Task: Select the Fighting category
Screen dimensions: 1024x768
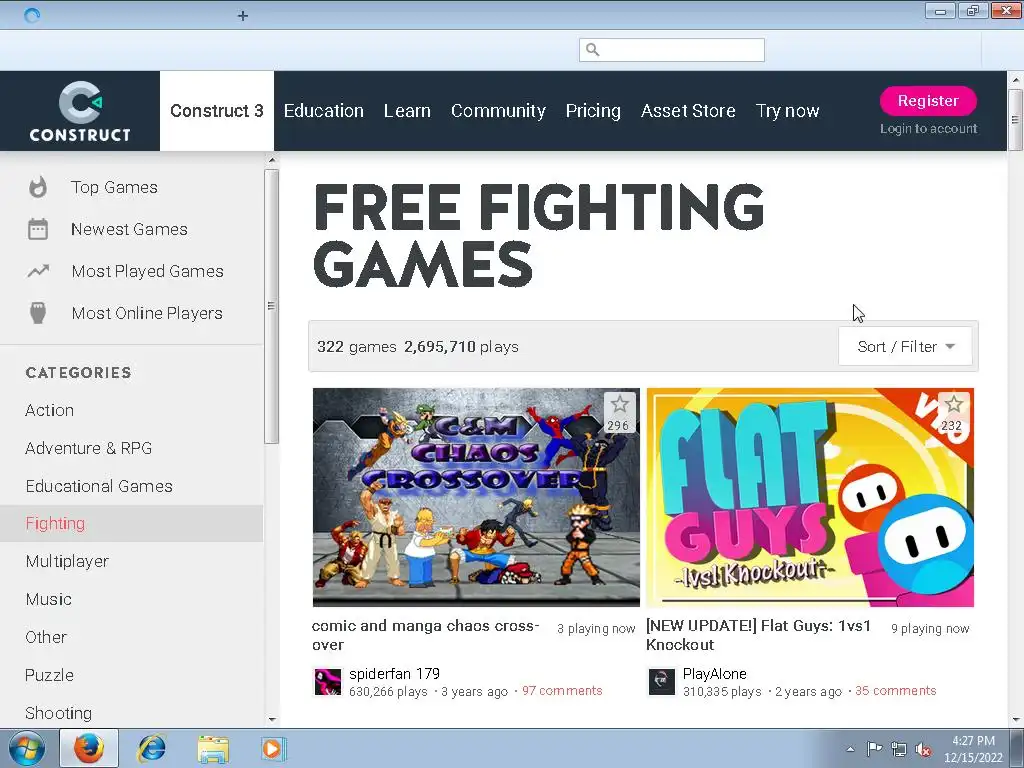Action: point(131,524)
